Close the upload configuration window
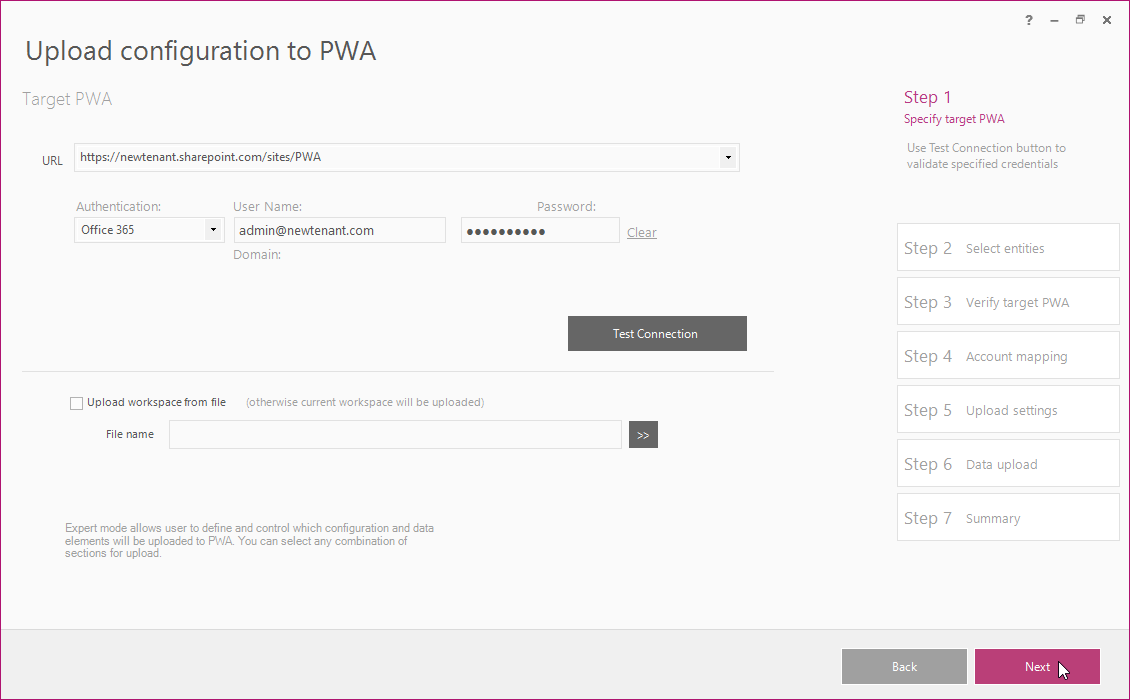The image size is (1130, 700). point(1107,20)
